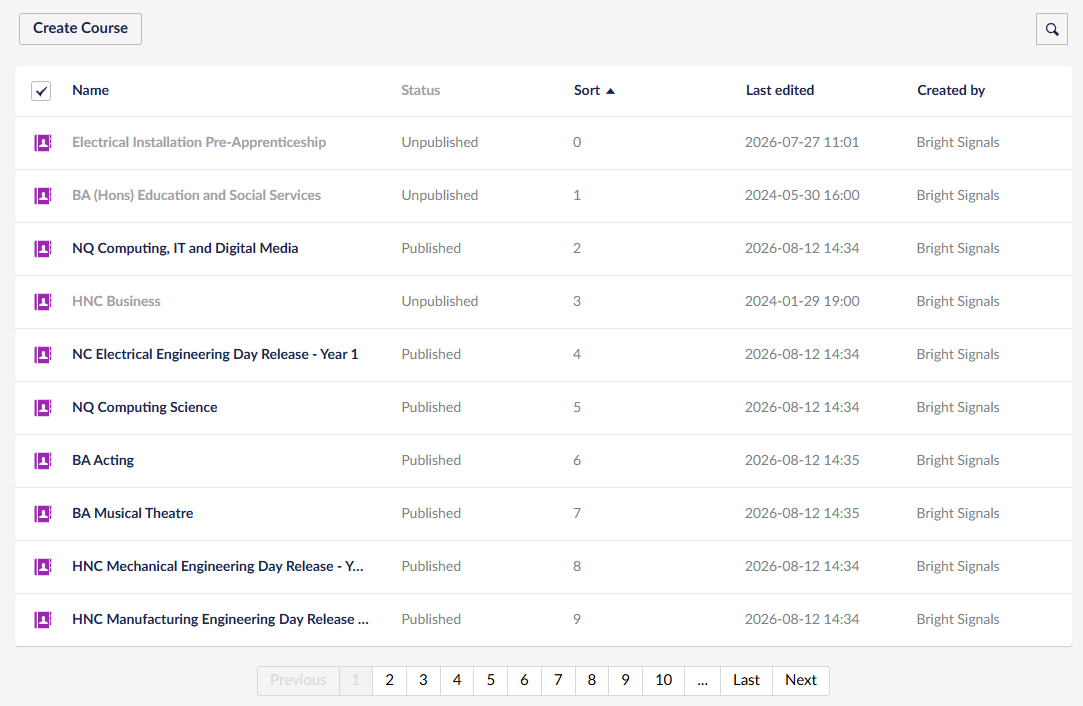Toggle ascending sort arrow next to Sort

(x=611, y=90)
